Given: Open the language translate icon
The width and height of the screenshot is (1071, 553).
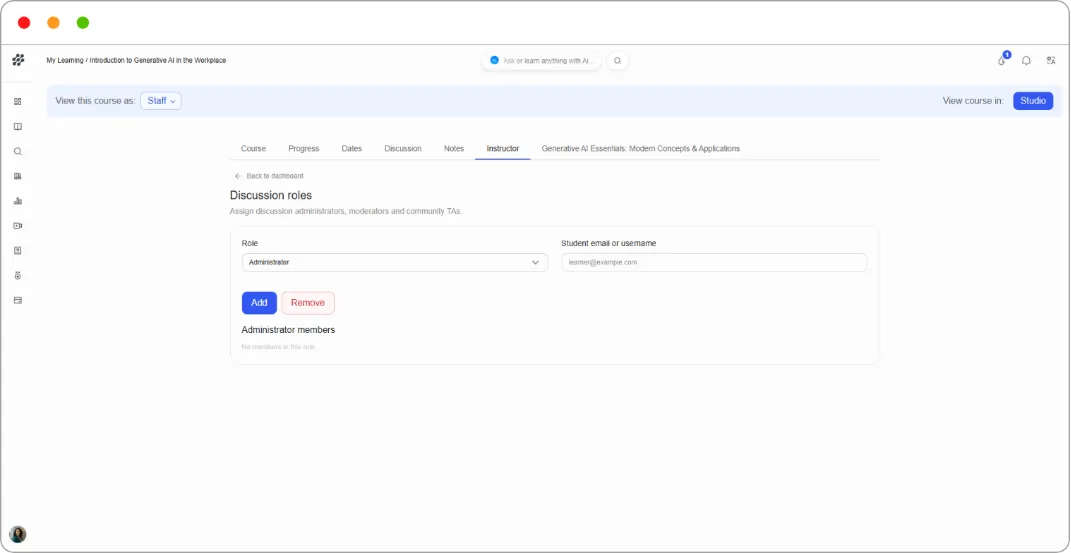Looking at the screenshot, I should click(1051, 61).
